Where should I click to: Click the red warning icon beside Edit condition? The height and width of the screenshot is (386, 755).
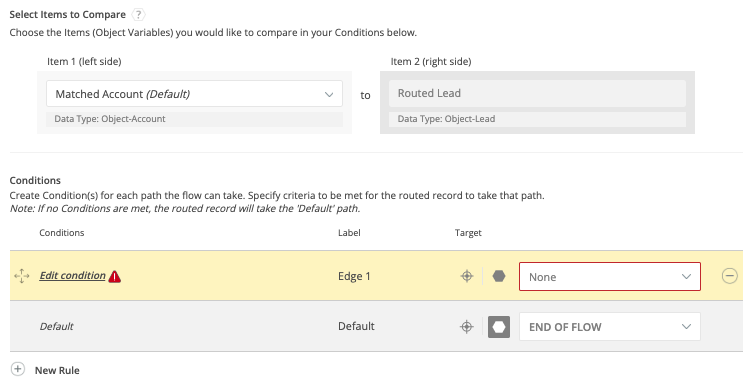[115, 276]
